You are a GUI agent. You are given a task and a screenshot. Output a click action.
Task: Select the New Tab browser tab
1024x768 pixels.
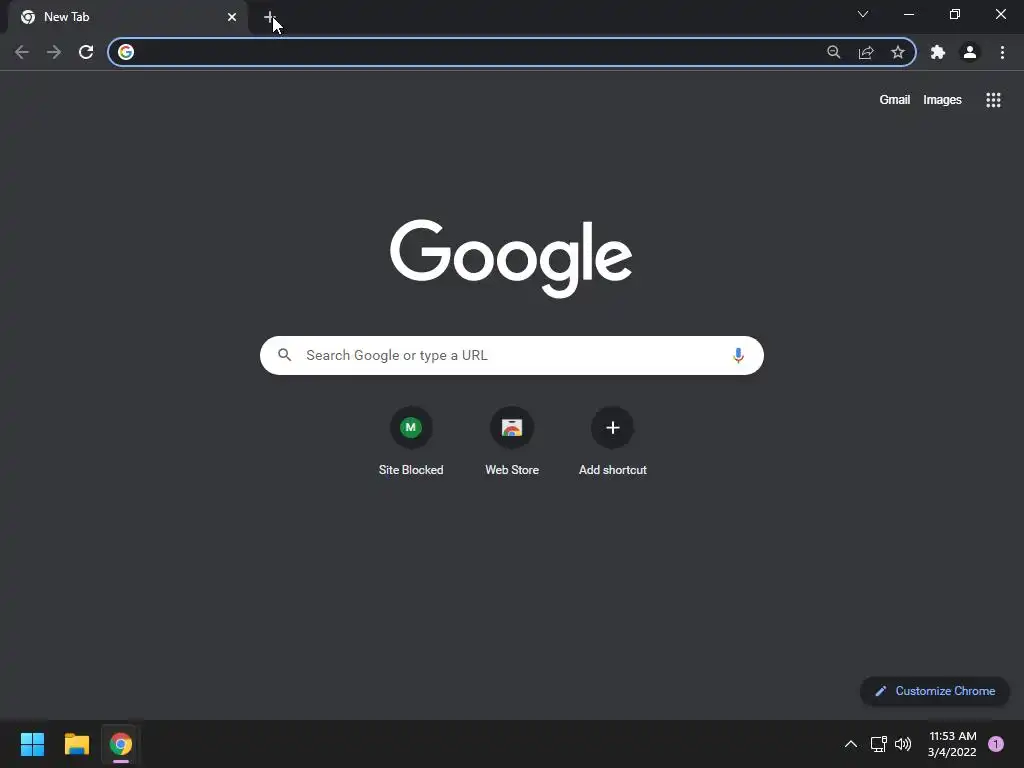click(x=128, y=17)
